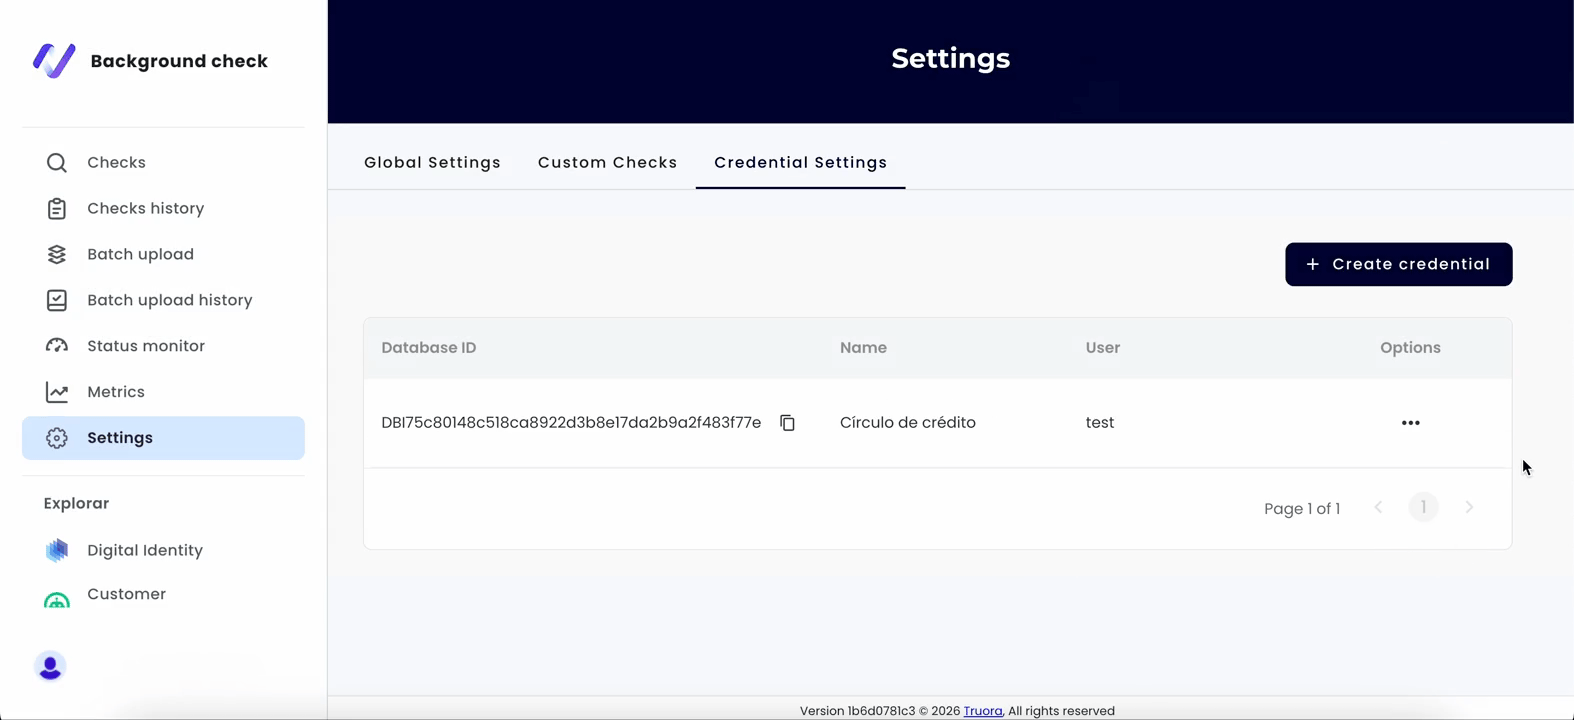The image size is (1574, 720).
Task: Open Checks history in the sidebar
Action: point(145,208)
